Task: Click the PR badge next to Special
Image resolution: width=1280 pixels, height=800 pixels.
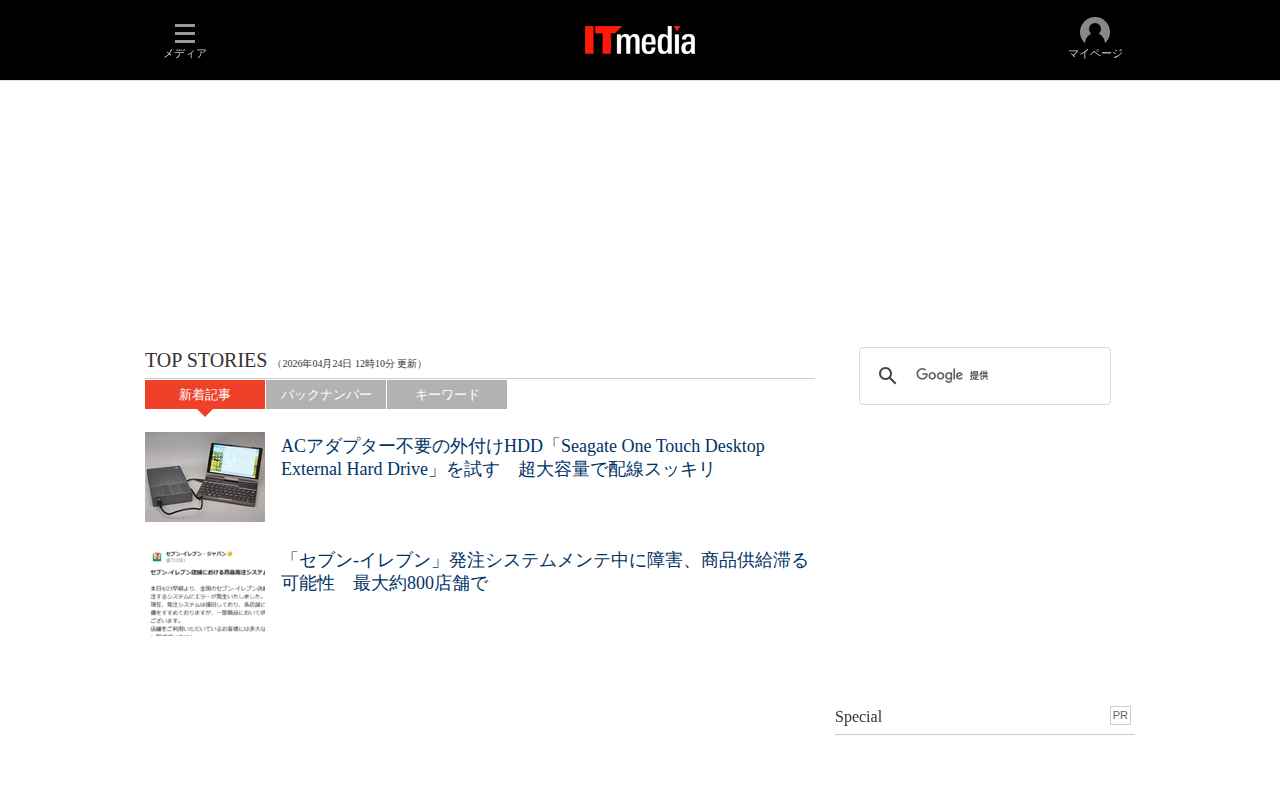Action: [1120, 715]
